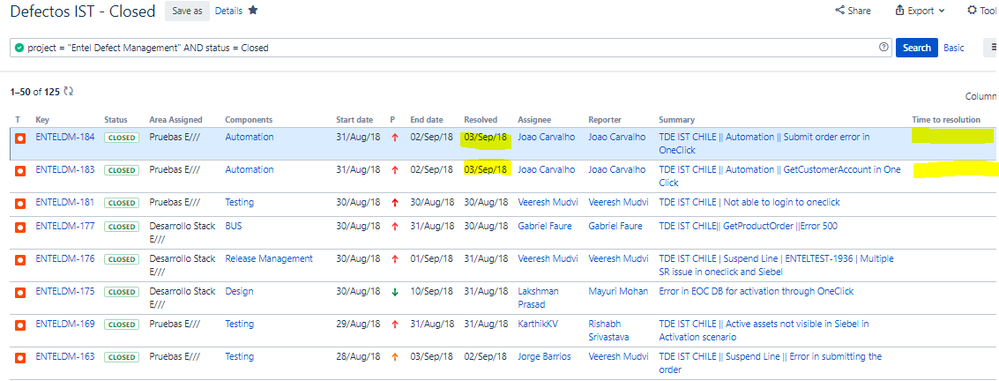Click the bug type icon for ENTELDM-163
Image resolution: width=999 pixels, height=381 pixels.
[x=20, y=357]
